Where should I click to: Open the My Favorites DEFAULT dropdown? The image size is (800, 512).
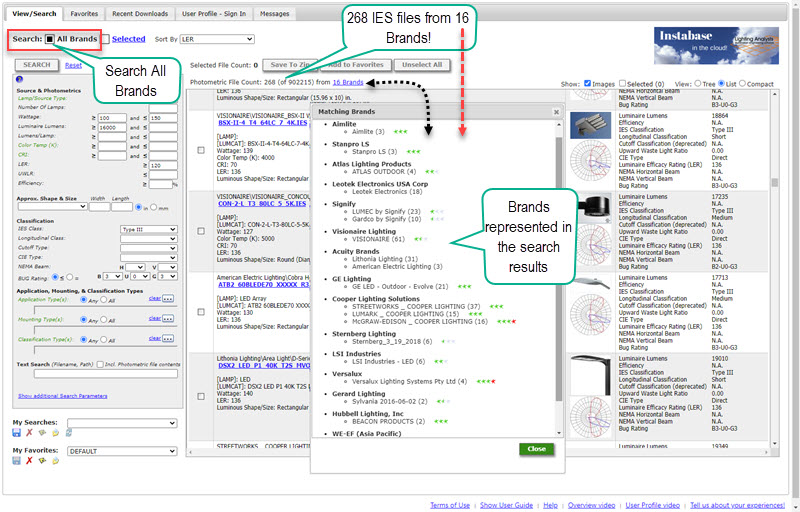[122, 451]
